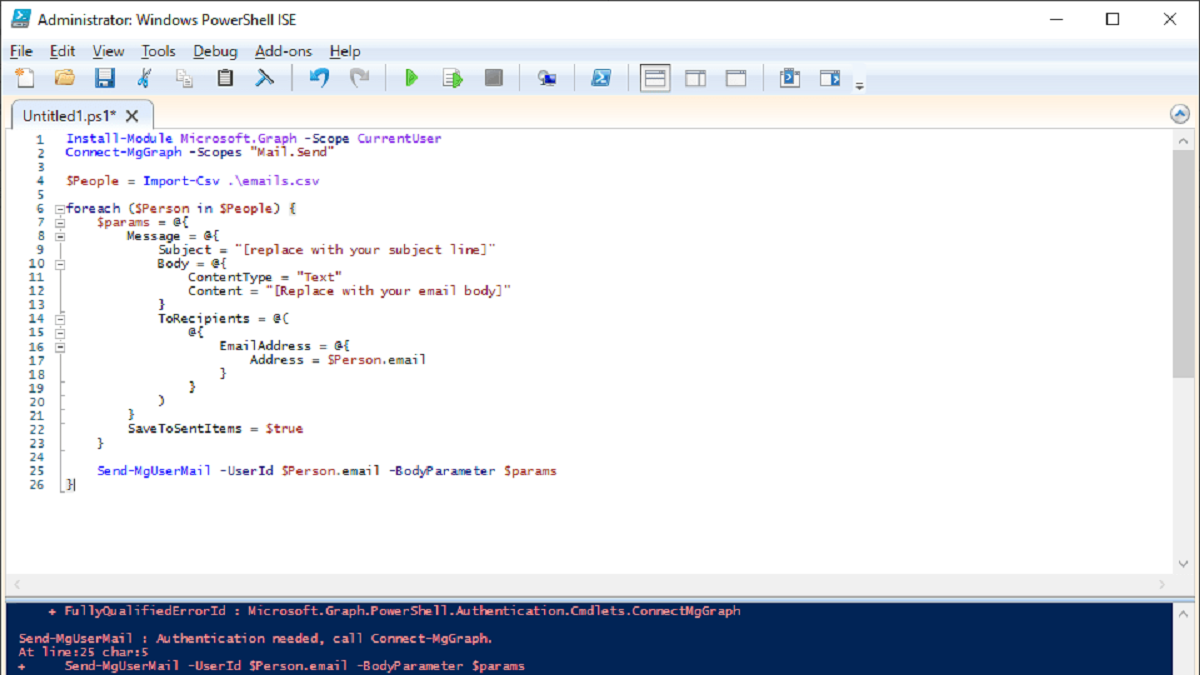
Task: Enable Show Script Pane Maximized view
Action: [x=737, y=77]
